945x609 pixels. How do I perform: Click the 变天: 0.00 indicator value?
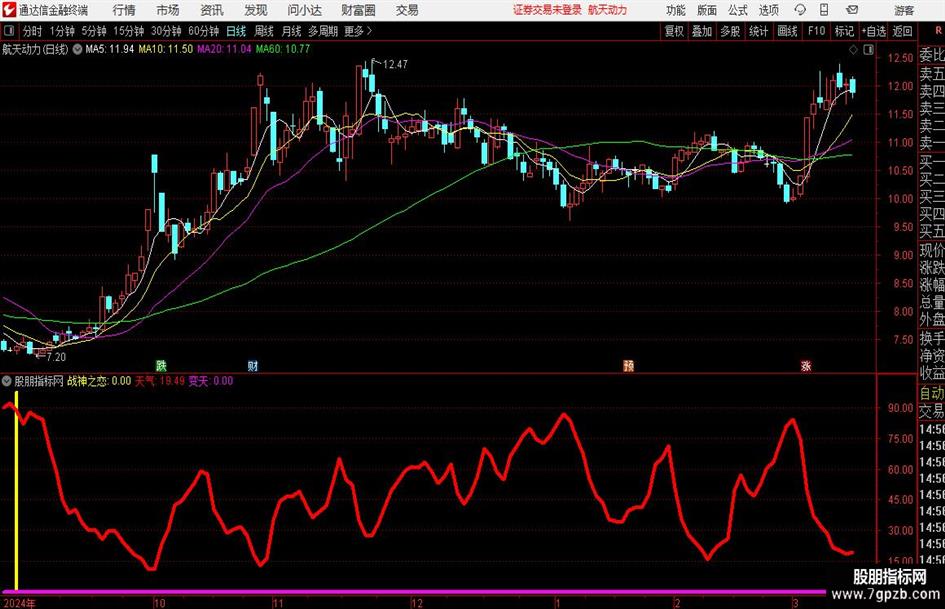click(x=211, y=381)
